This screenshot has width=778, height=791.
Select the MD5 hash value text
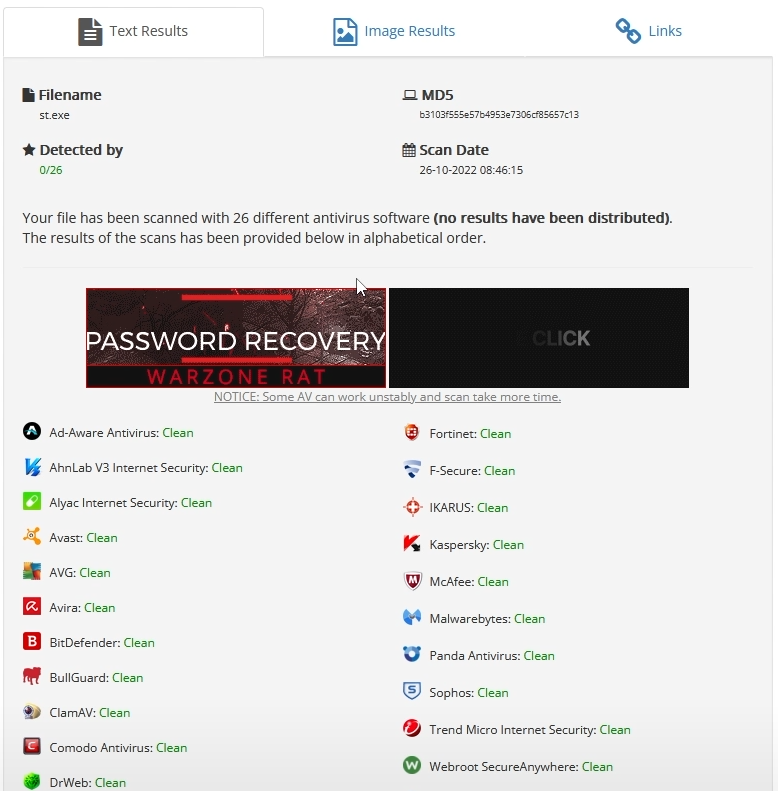click(499, 115)
